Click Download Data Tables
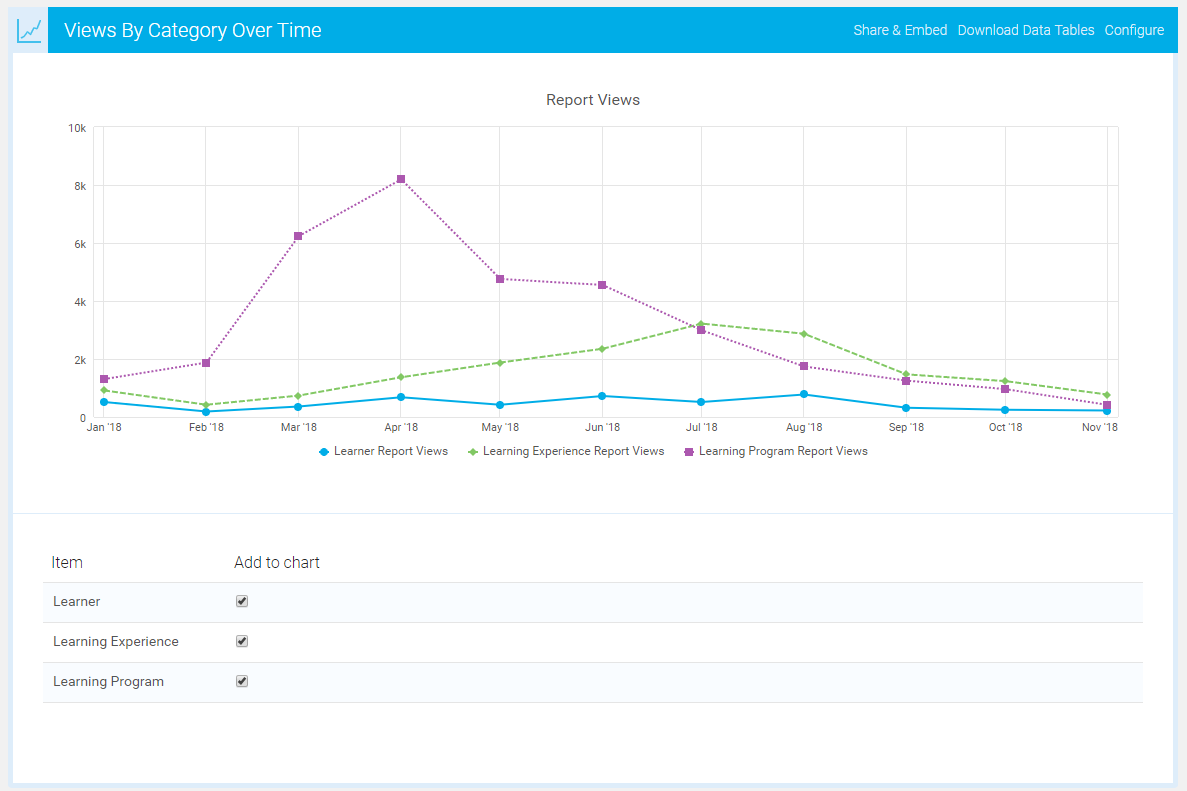Viewport: 1187px width, 791px height. coord(1026,30)
